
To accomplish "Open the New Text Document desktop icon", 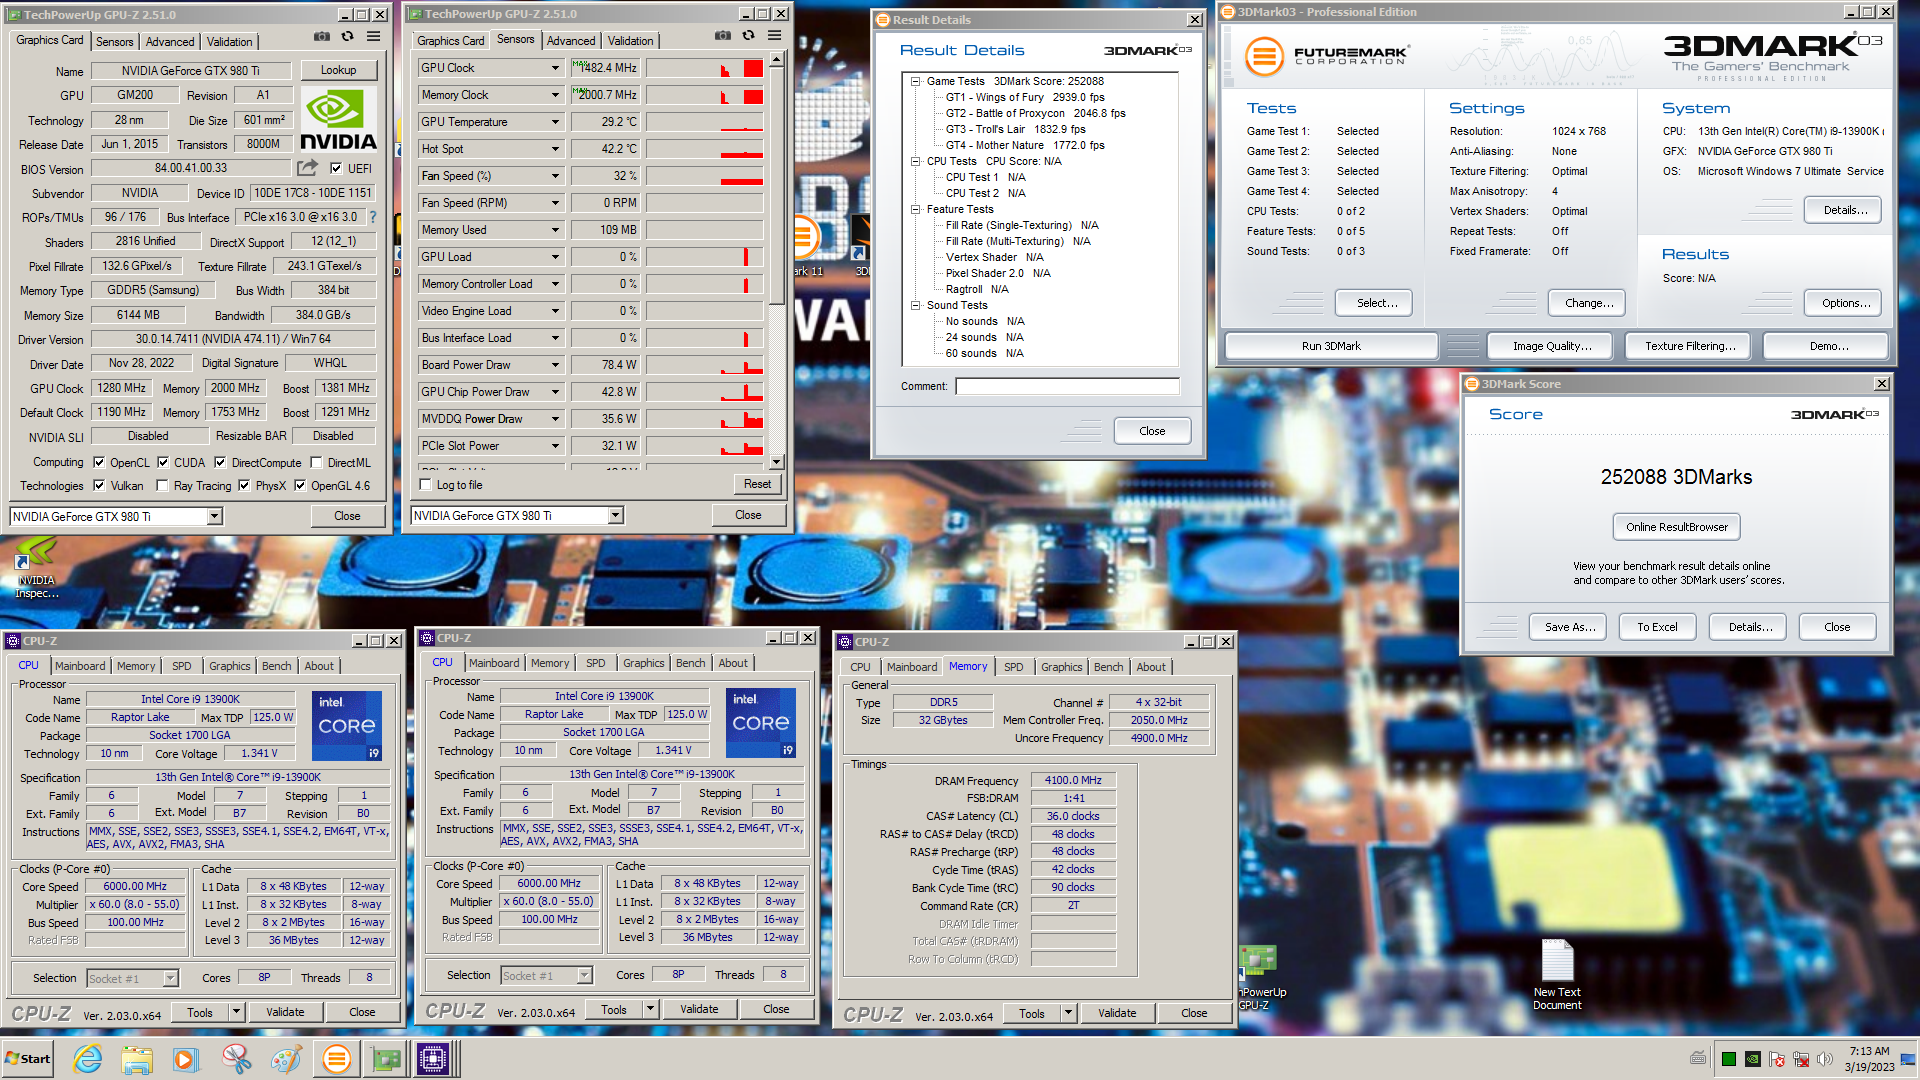I will pos(1557,975).
